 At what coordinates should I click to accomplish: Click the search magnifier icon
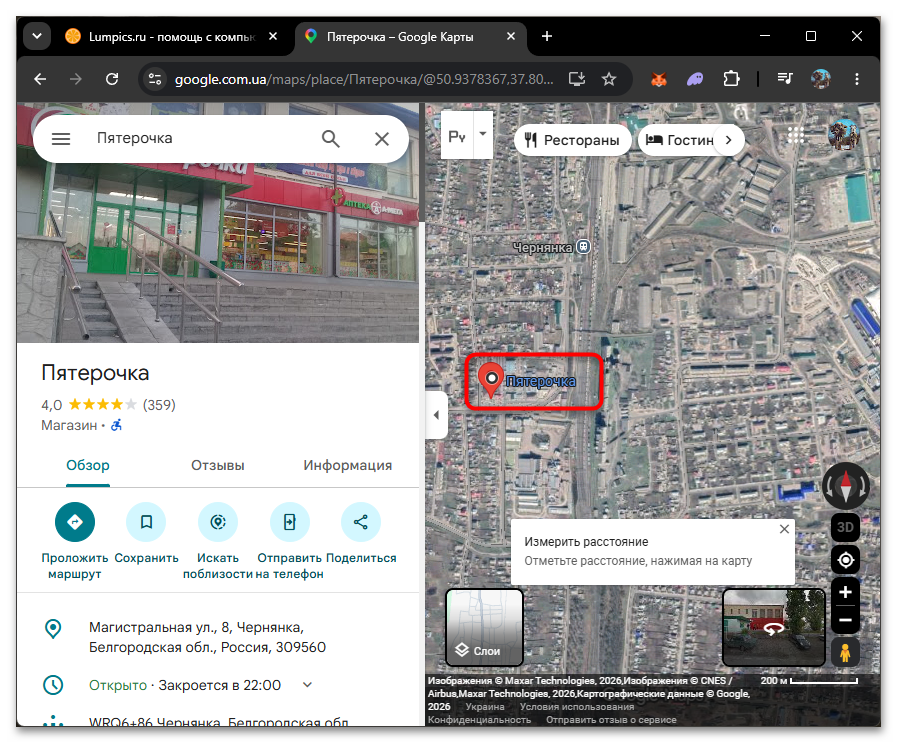(x=331, y=138)
